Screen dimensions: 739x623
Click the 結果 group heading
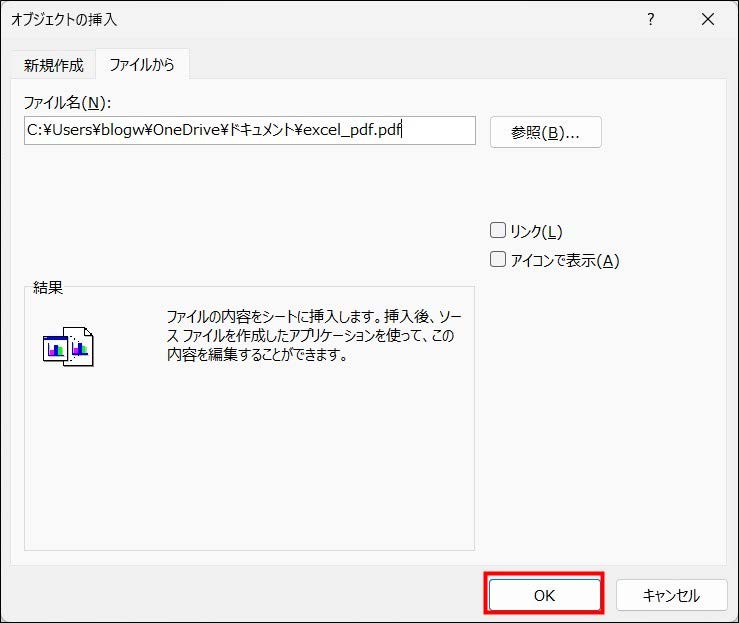tap(48, 288)
